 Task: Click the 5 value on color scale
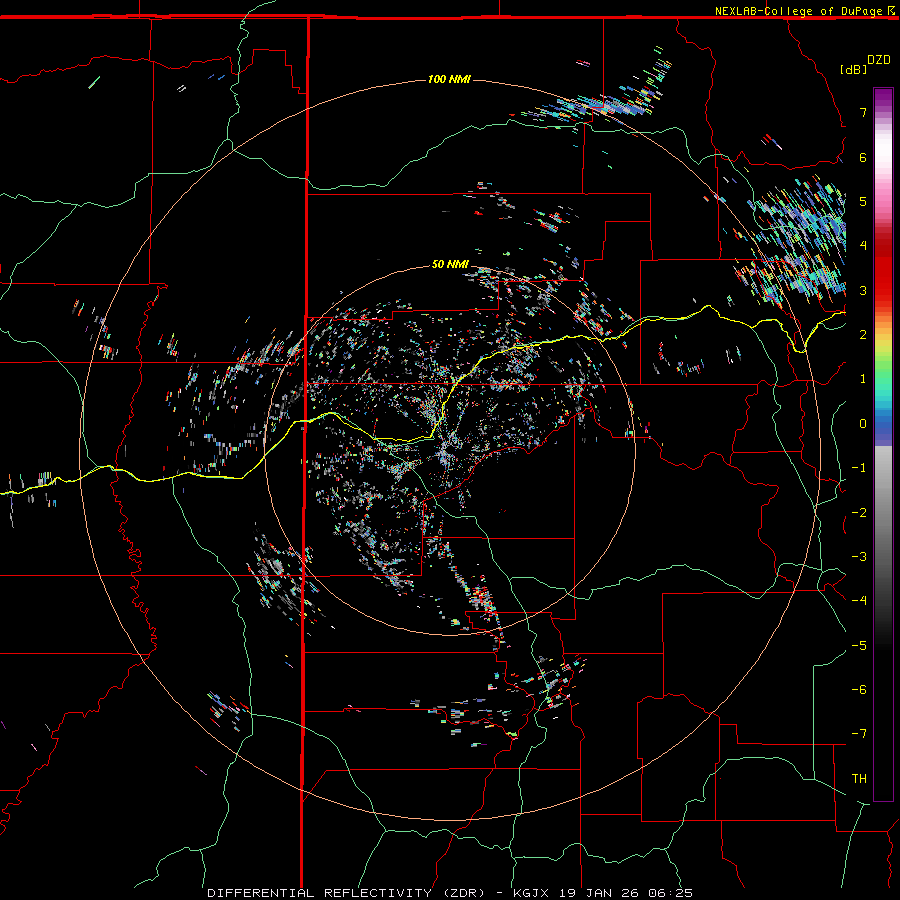pos(863,201)
